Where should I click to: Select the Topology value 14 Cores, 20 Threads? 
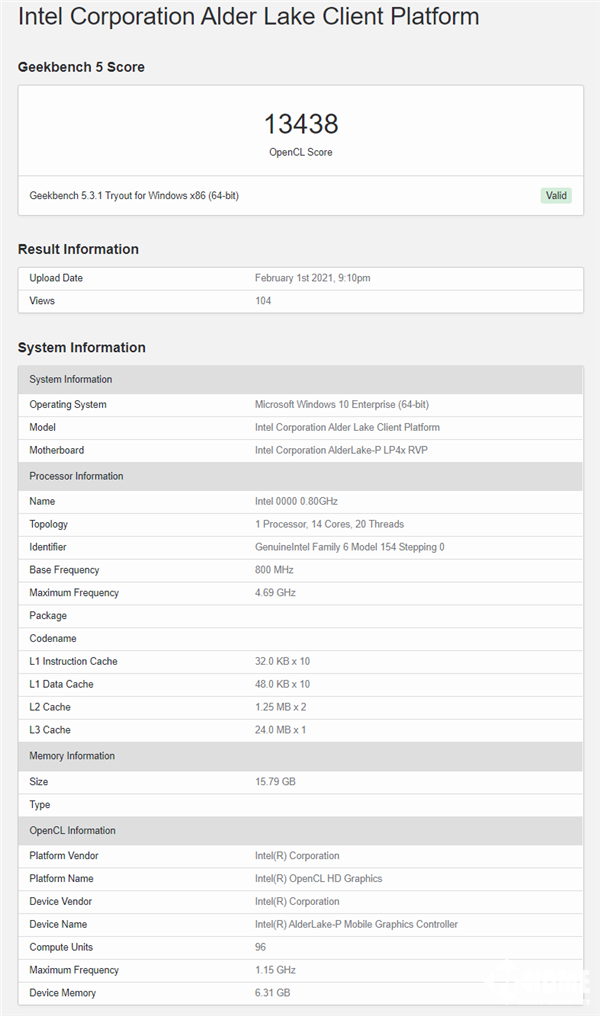(329, 524)
